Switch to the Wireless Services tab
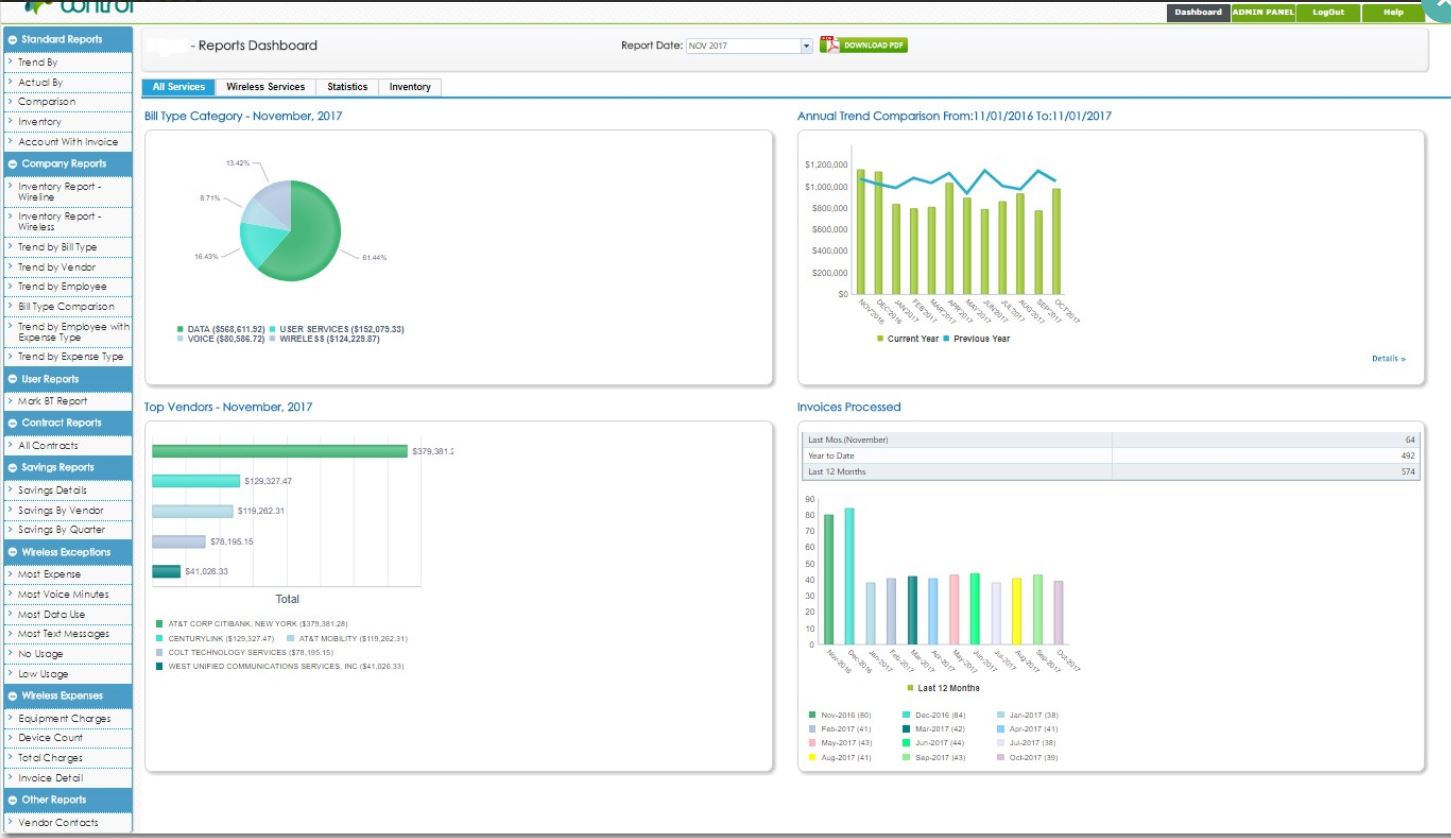The height and width of the screenshot is (838, 1451). tap(265, 87)
